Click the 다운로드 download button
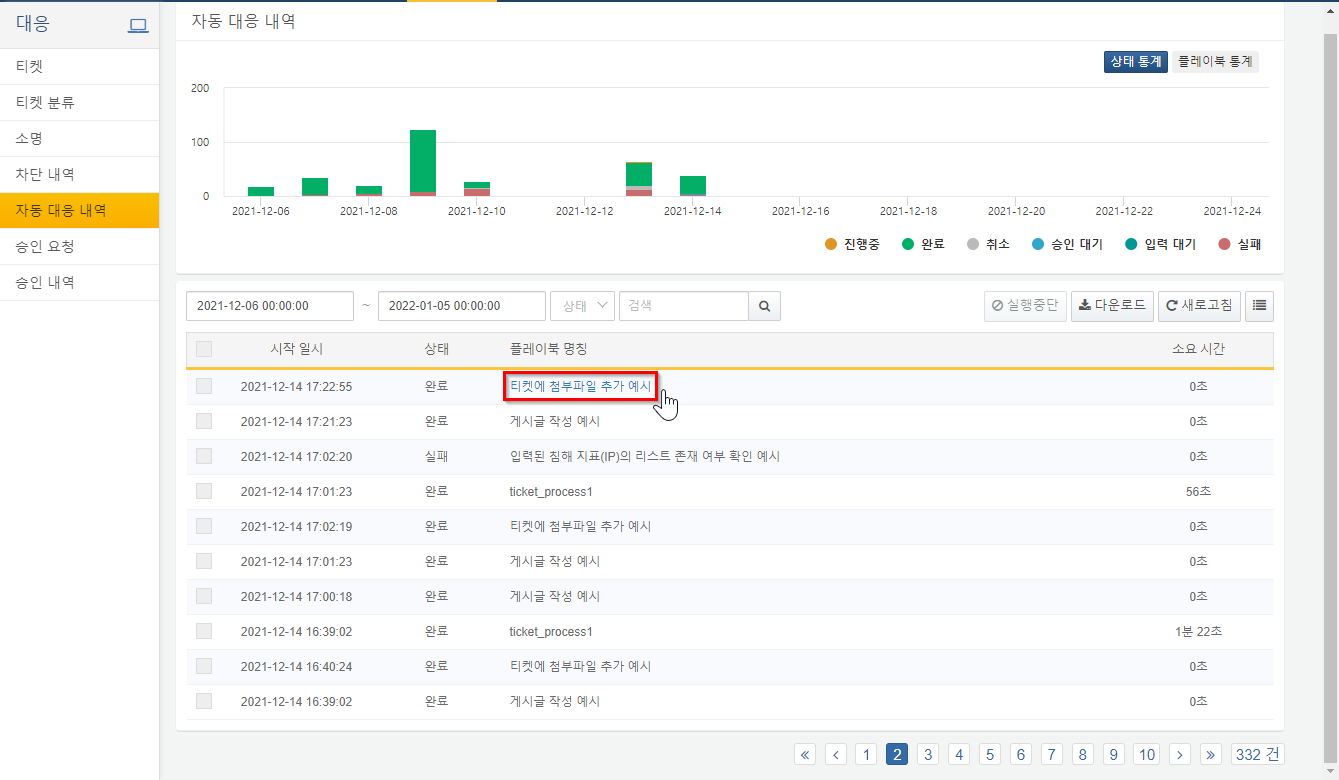The width and height of the screenshot is (1339, 780). point(1112,306)
